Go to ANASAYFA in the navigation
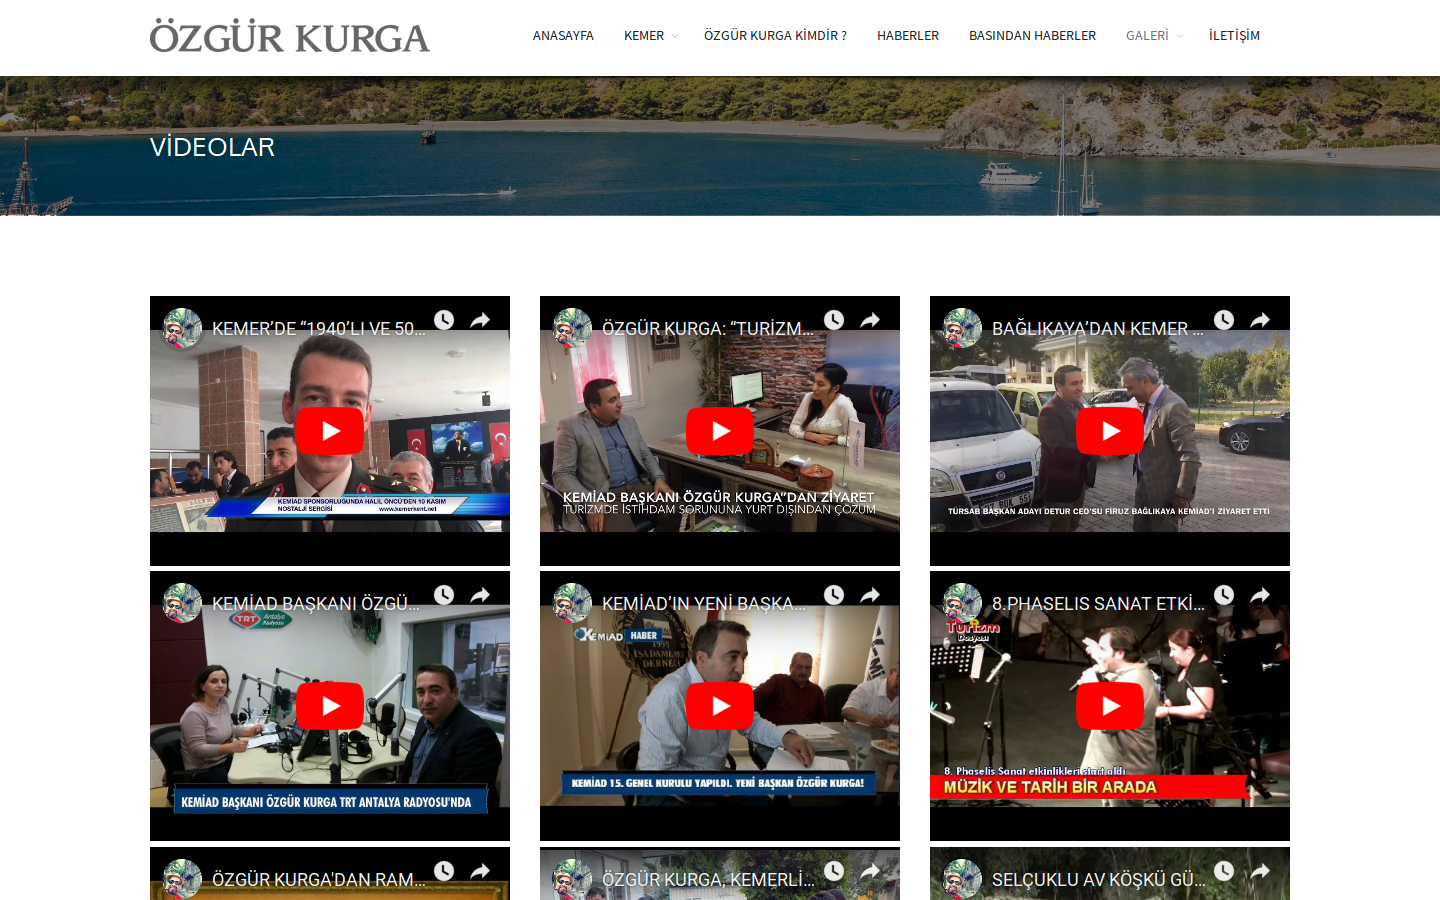This screenshot has width=1440, height=900. point(563,36)
